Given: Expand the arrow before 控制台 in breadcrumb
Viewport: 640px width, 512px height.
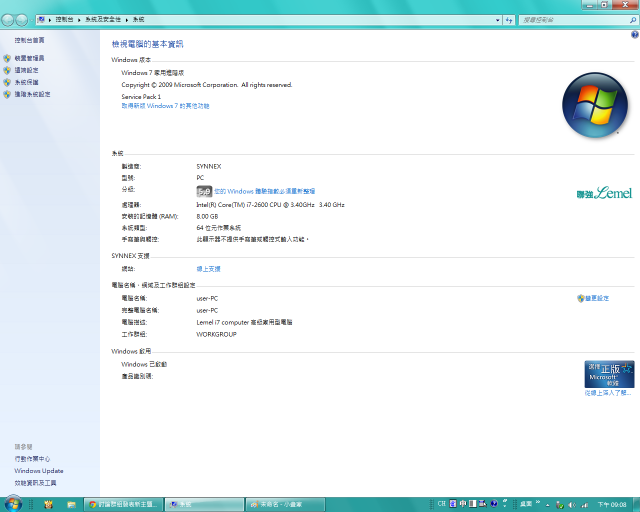Looking at the screenshot, I should pos(50,20).
